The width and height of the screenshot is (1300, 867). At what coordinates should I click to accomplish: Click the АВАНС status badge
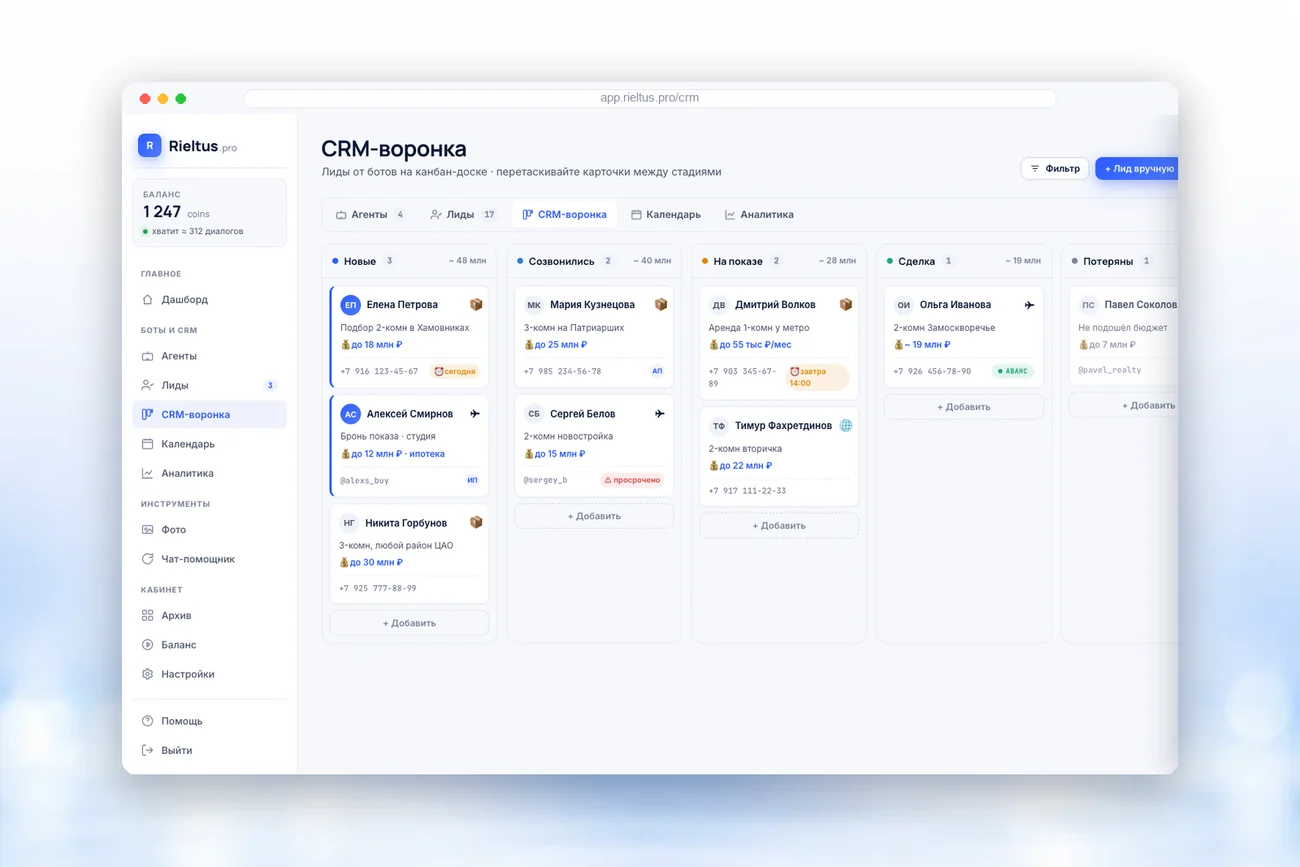[x=1013, y=371]
